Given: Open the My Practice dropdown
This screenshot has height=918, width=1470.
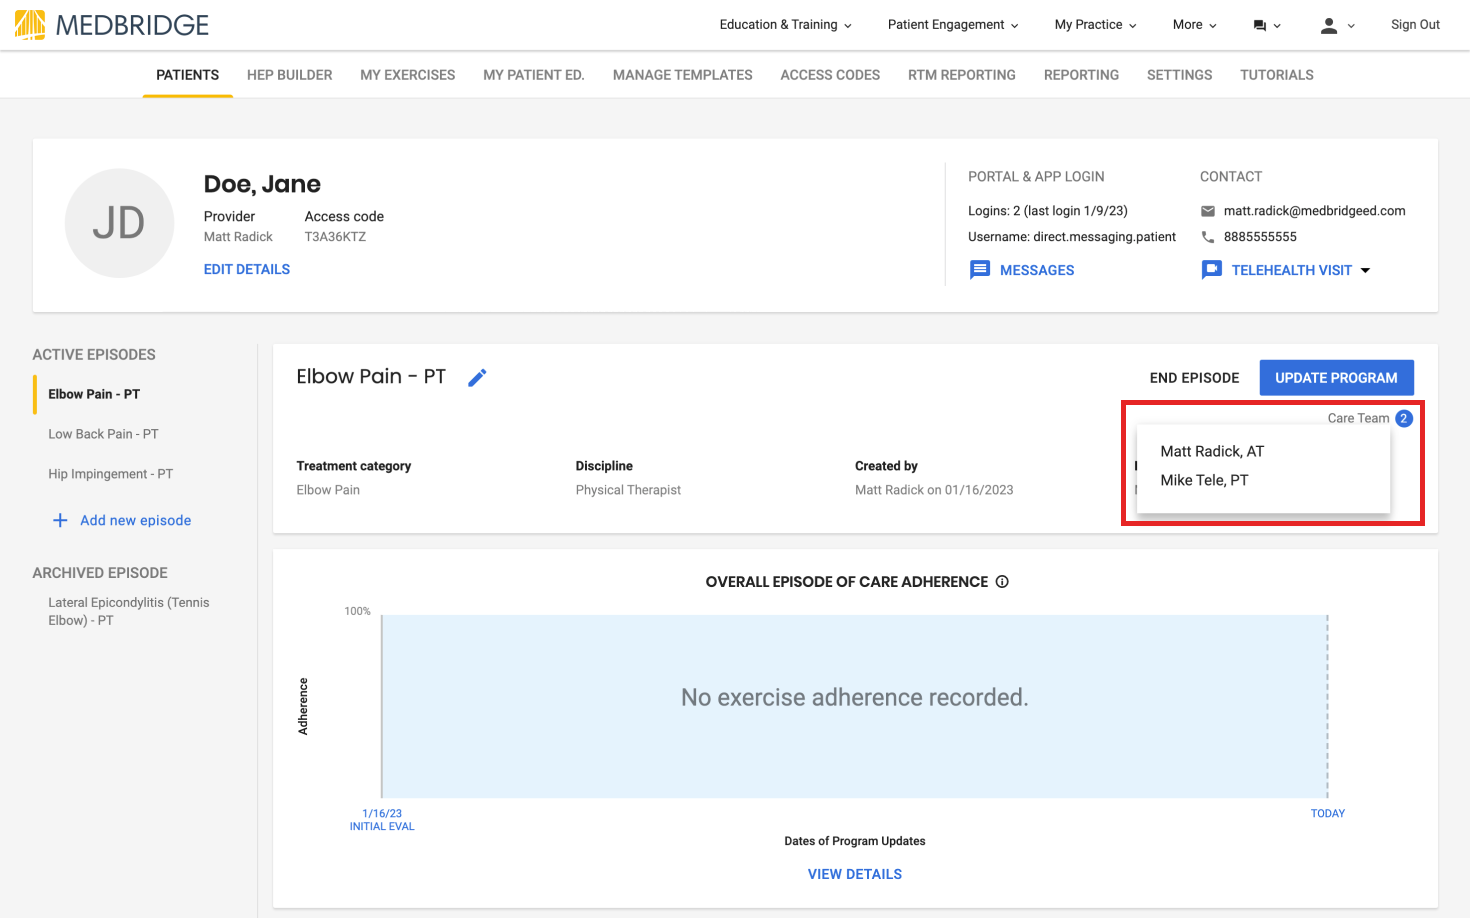Looking at the screenshot, I should (x=1095, y=25).
